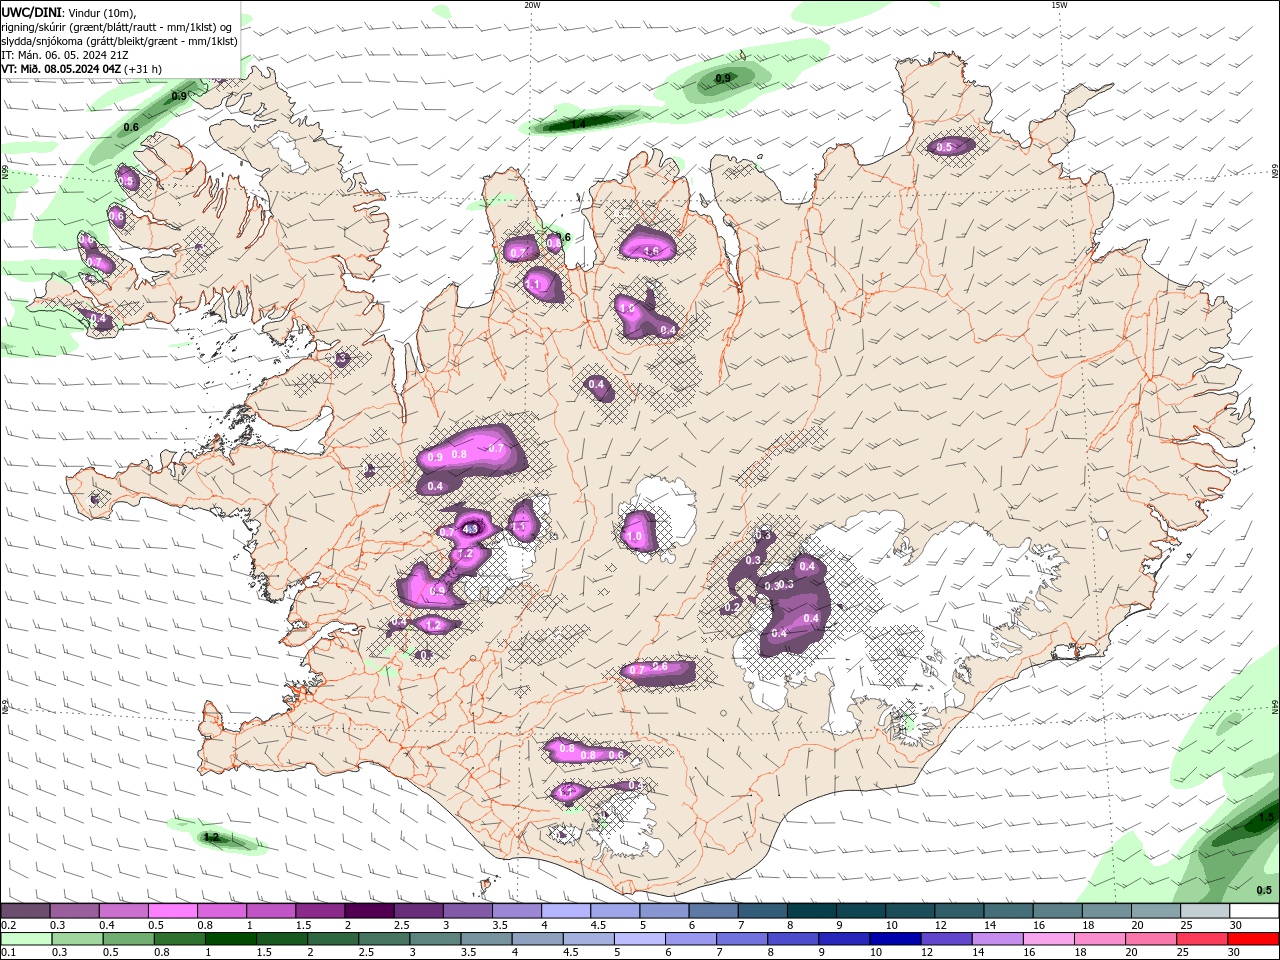Pick the bottom-row lightest green swatch between 0.1 and 0.3

click(27, 939)
